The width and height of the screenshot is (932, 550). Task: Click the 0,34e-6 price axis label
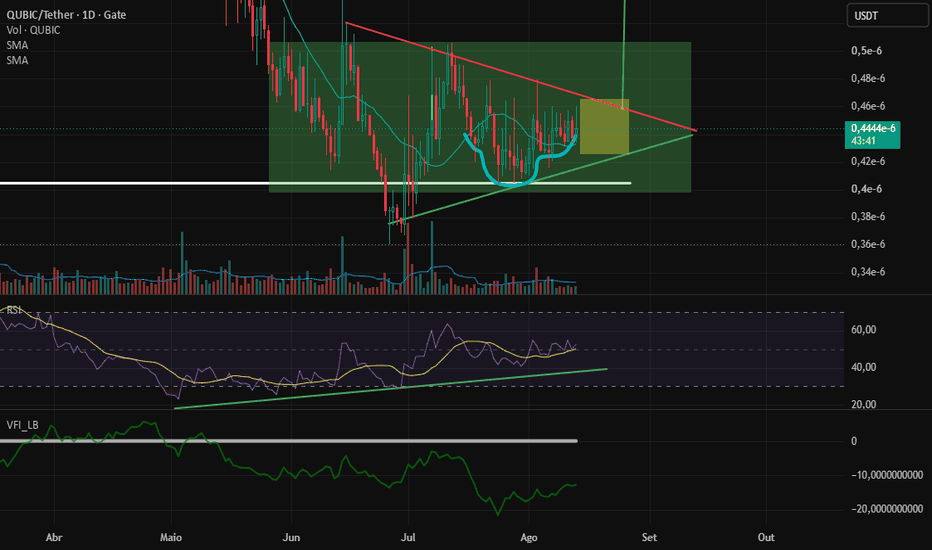tap(868, 272)
